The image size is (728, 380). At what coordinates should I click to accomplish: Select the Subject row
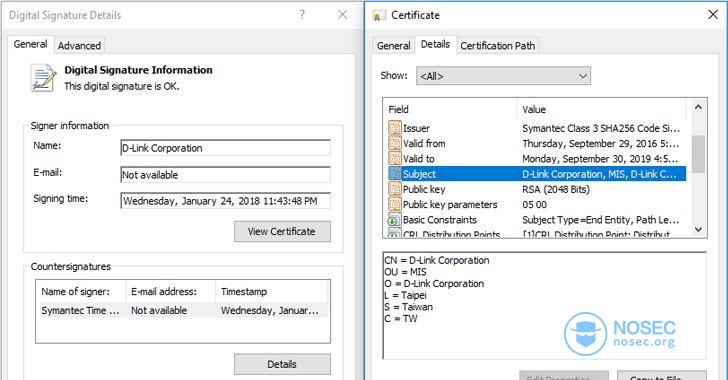(x=537, y=174)
